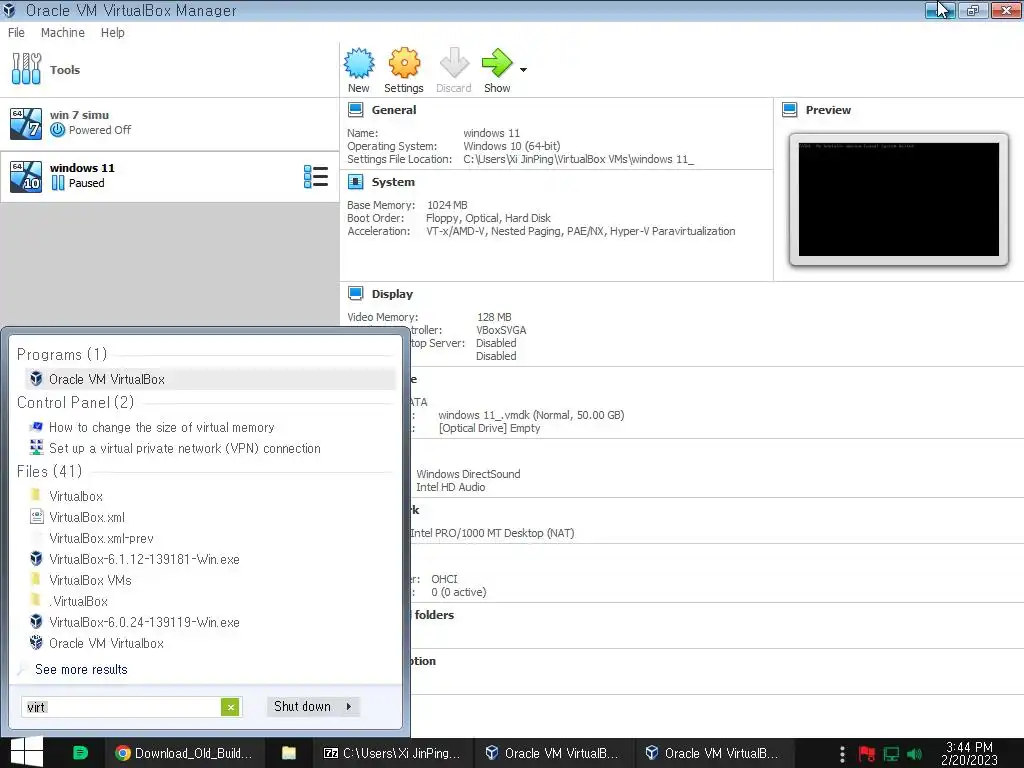Click the Files (41) header
The width and height of the screenshot is (1024, 768).
[49, 472]
